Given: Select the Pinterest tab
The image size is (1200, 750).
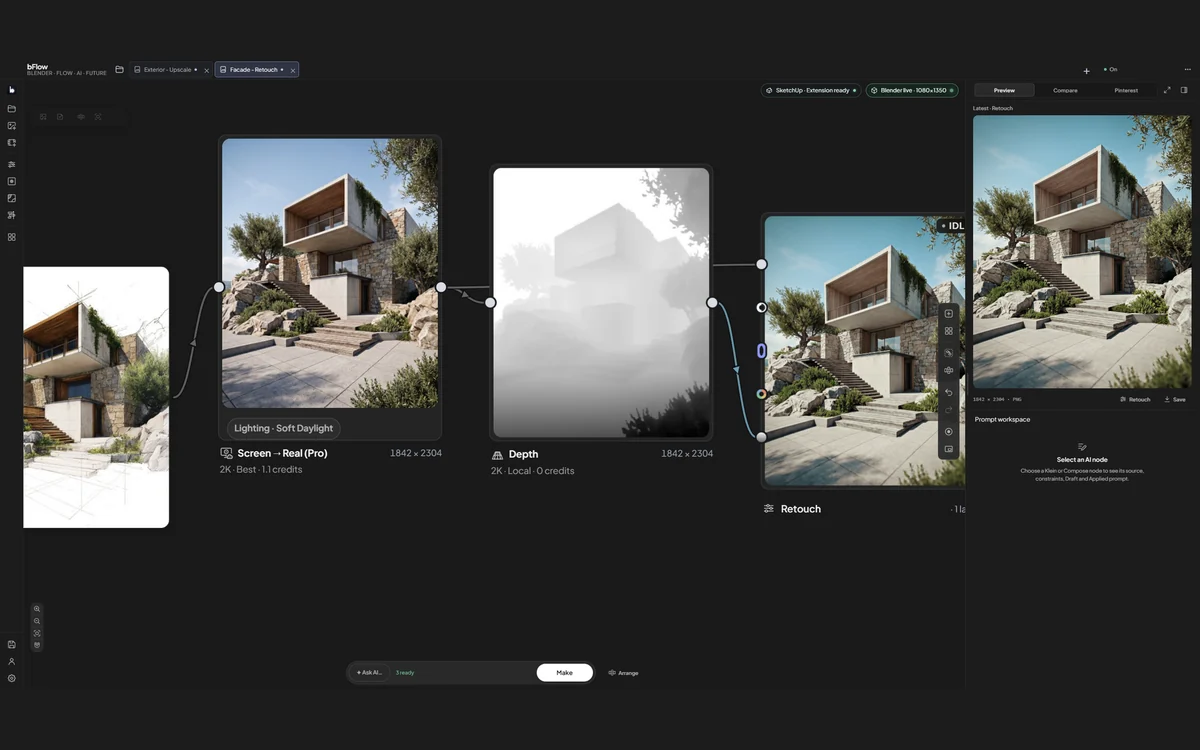Looking at the screenshot, I should [x=1126, y=90].
